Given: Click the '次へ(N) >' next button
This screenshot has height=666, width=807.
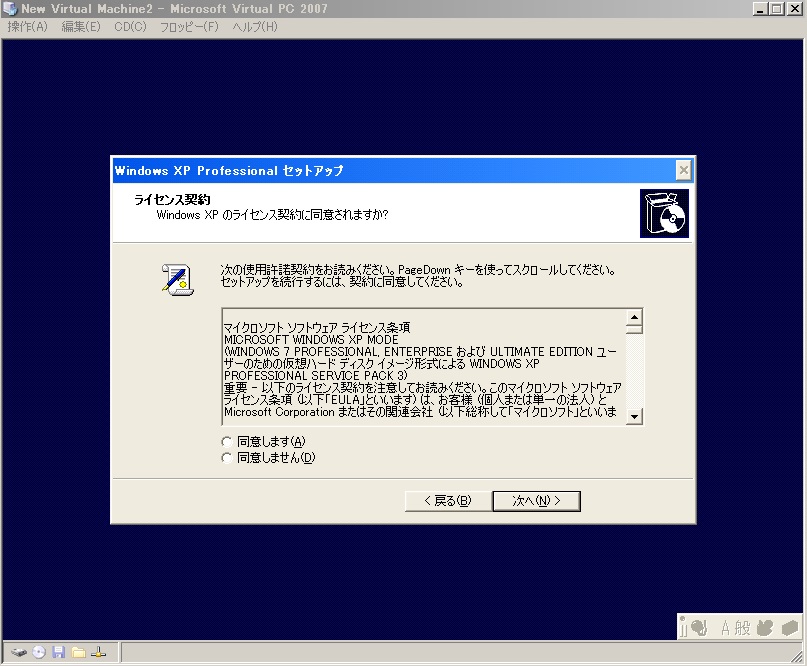Looking at the screenshot, I should 536,501.
